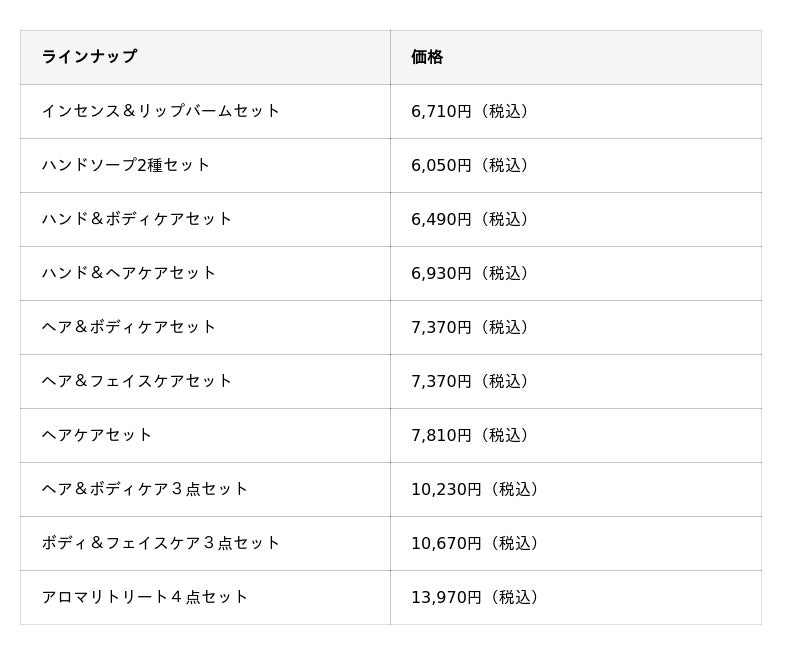Select インセンス＆リップバームセット product name

[161, 111]
